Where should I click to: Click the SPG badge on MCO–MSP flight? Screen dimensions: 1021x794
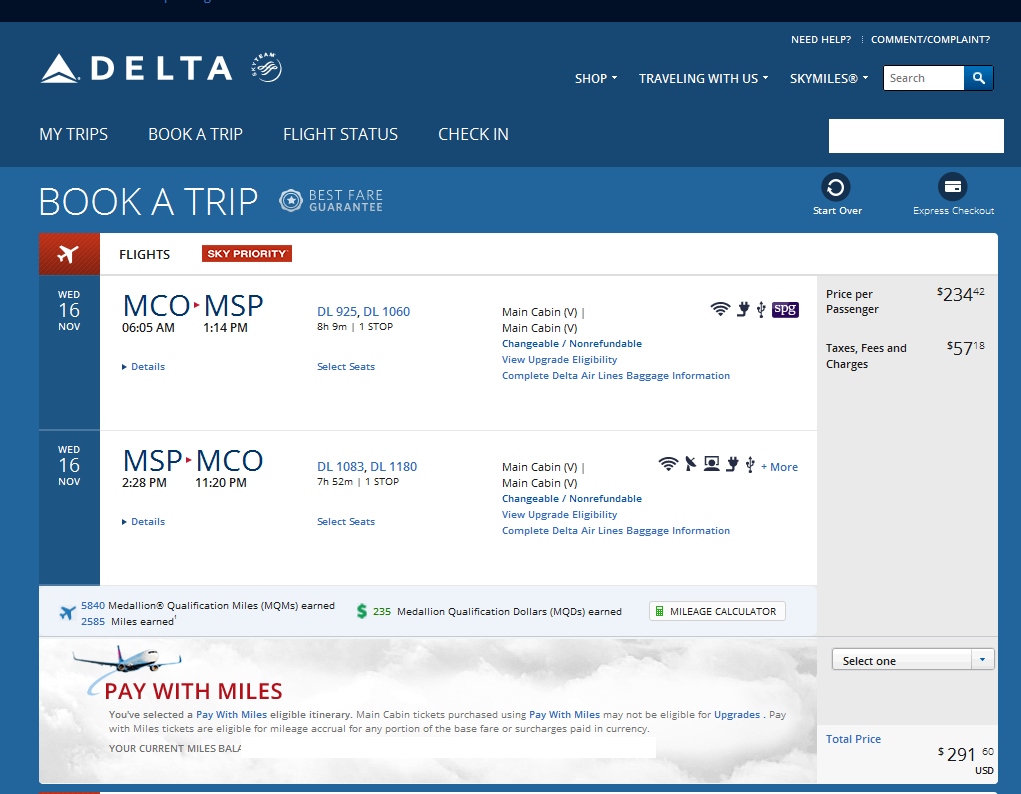(785, 310)
